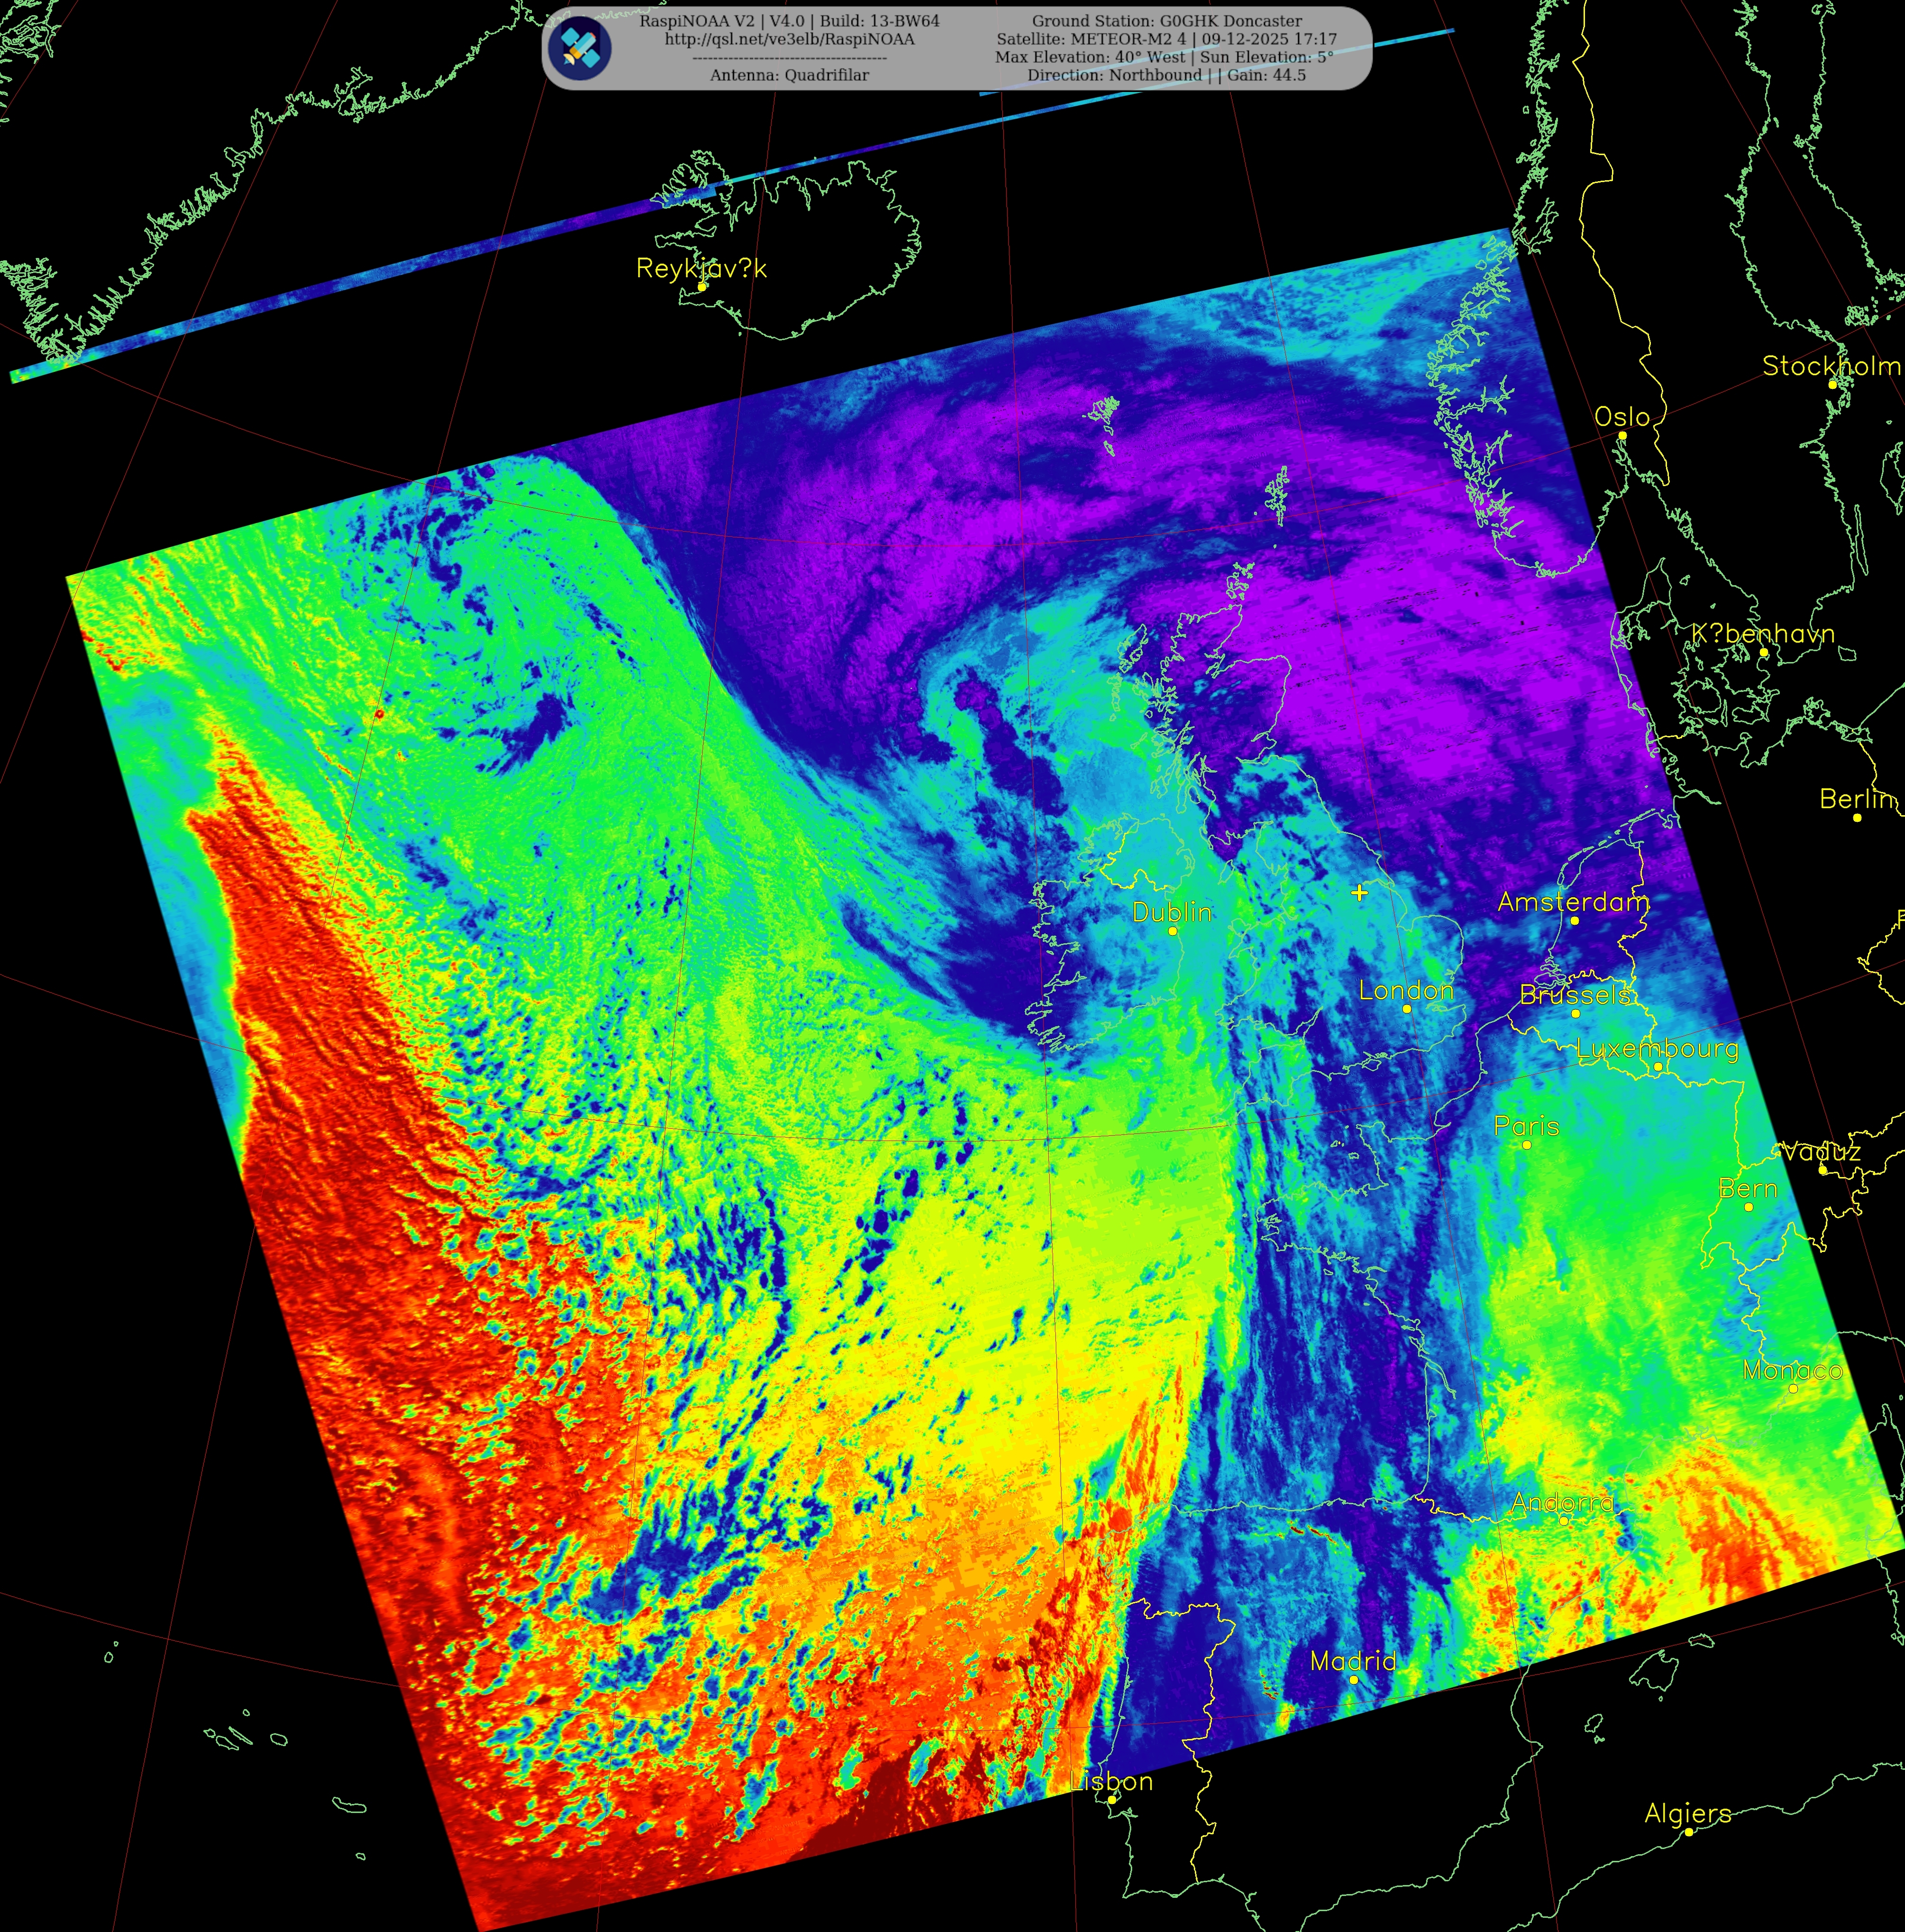Image resolution: width=1905 pixels, height=1932 pixels.
Task: Click the Amsterdam city label
Action: click(x=1573, y=902)
